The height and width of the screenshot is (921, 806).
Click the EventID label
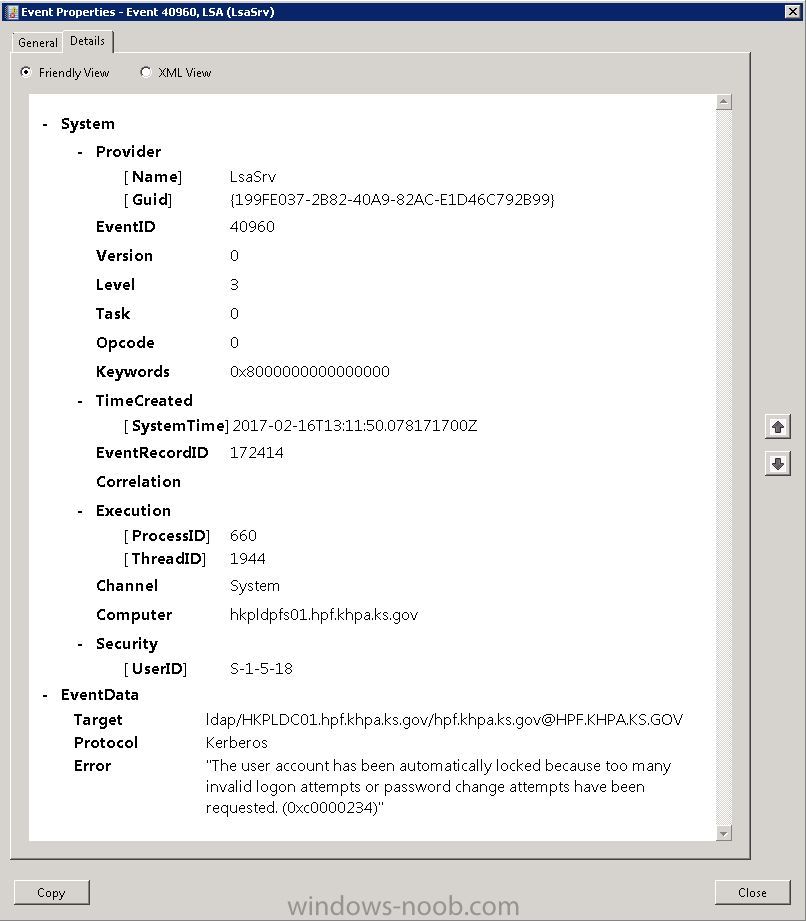(x=126, y=227)
